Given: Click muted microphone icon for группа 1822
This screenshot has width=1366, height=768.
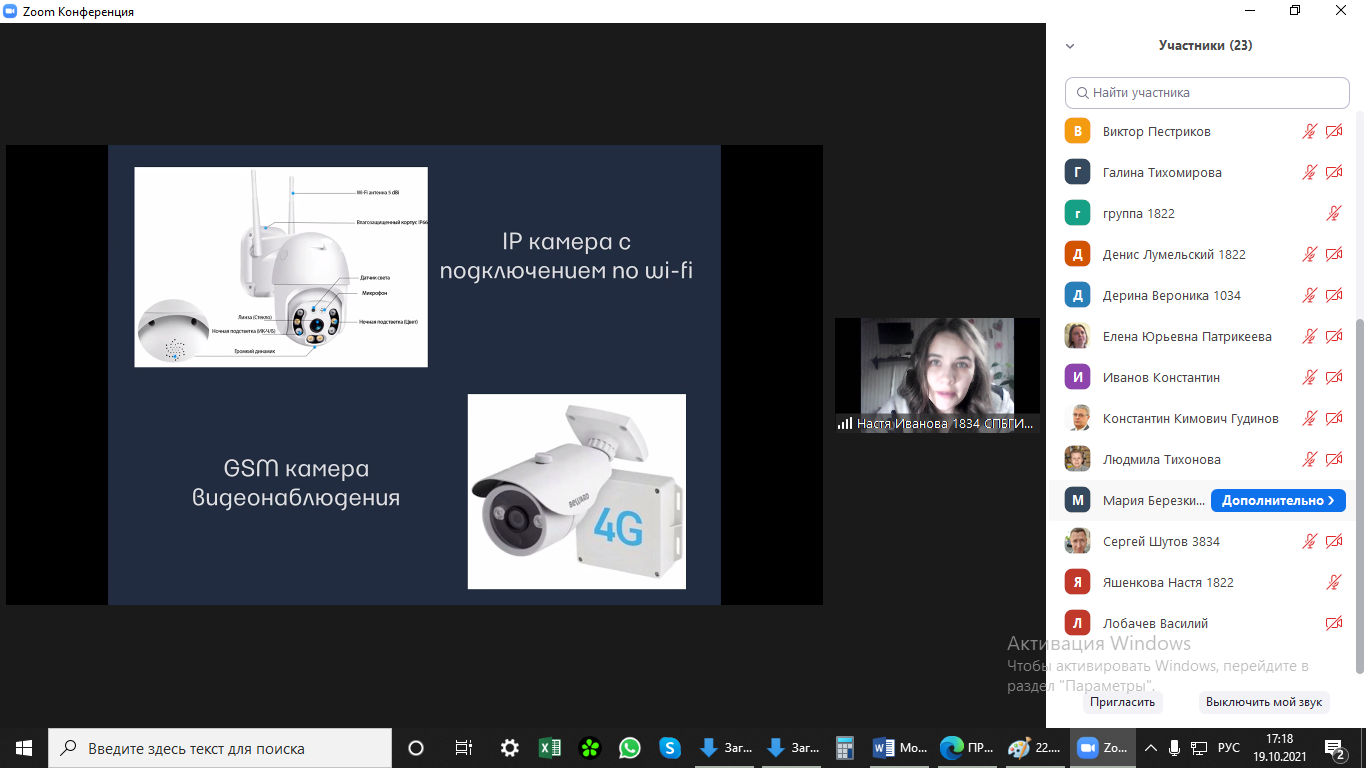Looking at the screenshot, I should point(1333,213).
